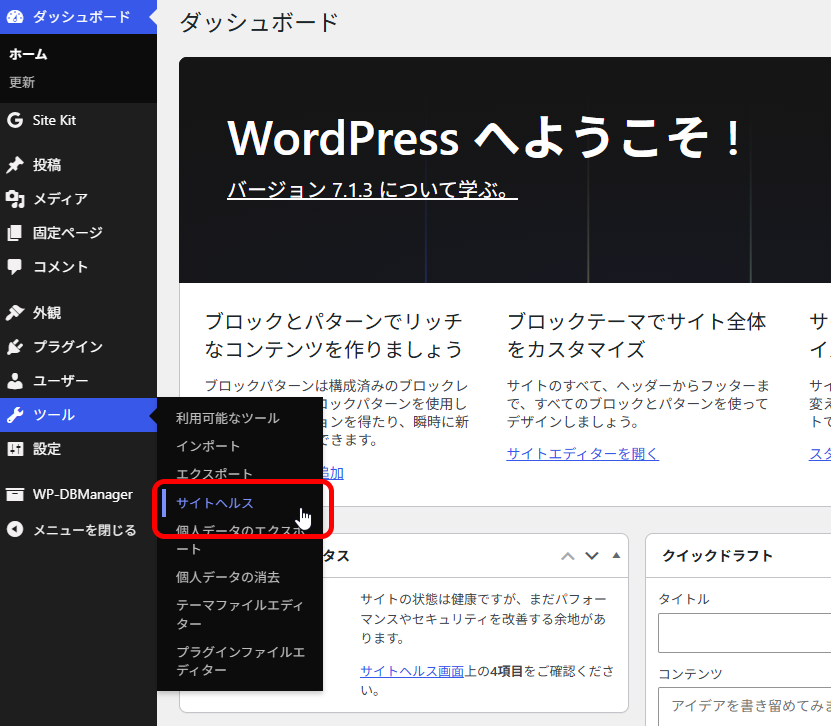831x726 pixels.
Task: Select テーマファイルエディター in the flyout
Action: tap(240, 614)
